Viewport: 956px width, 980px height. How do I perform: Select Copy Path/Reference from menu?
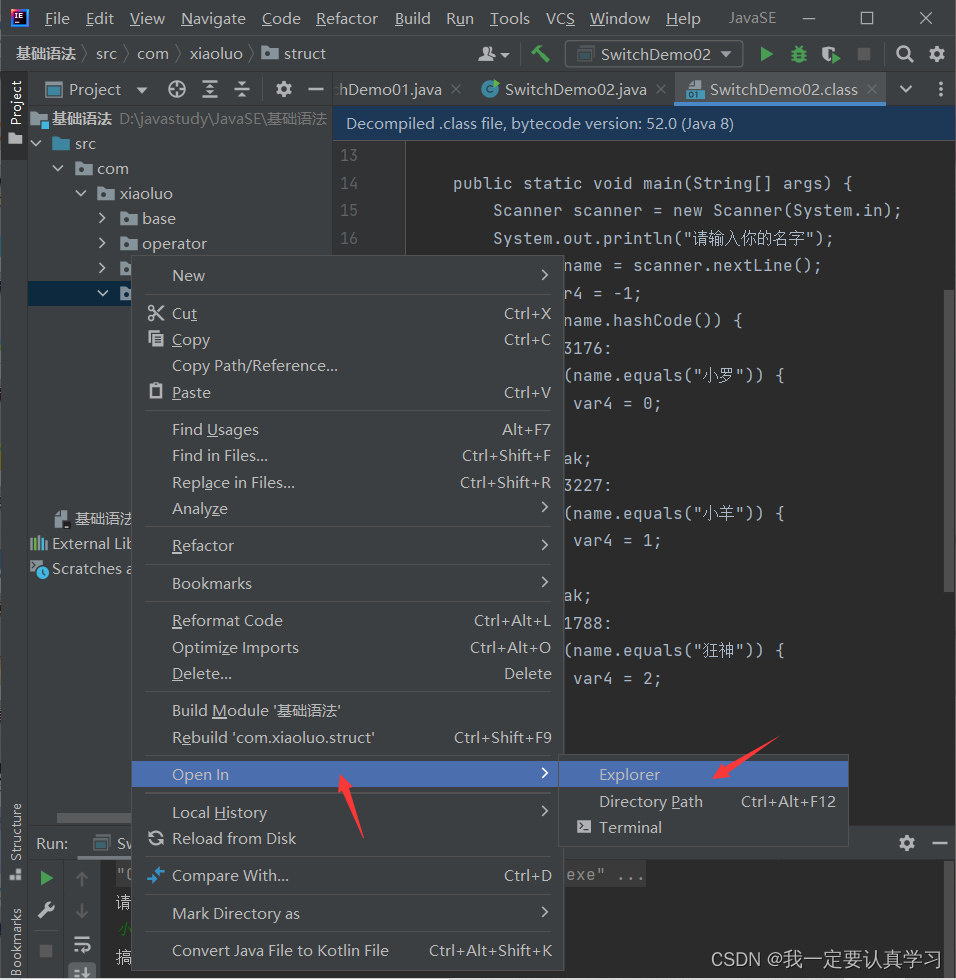(347, 366)
